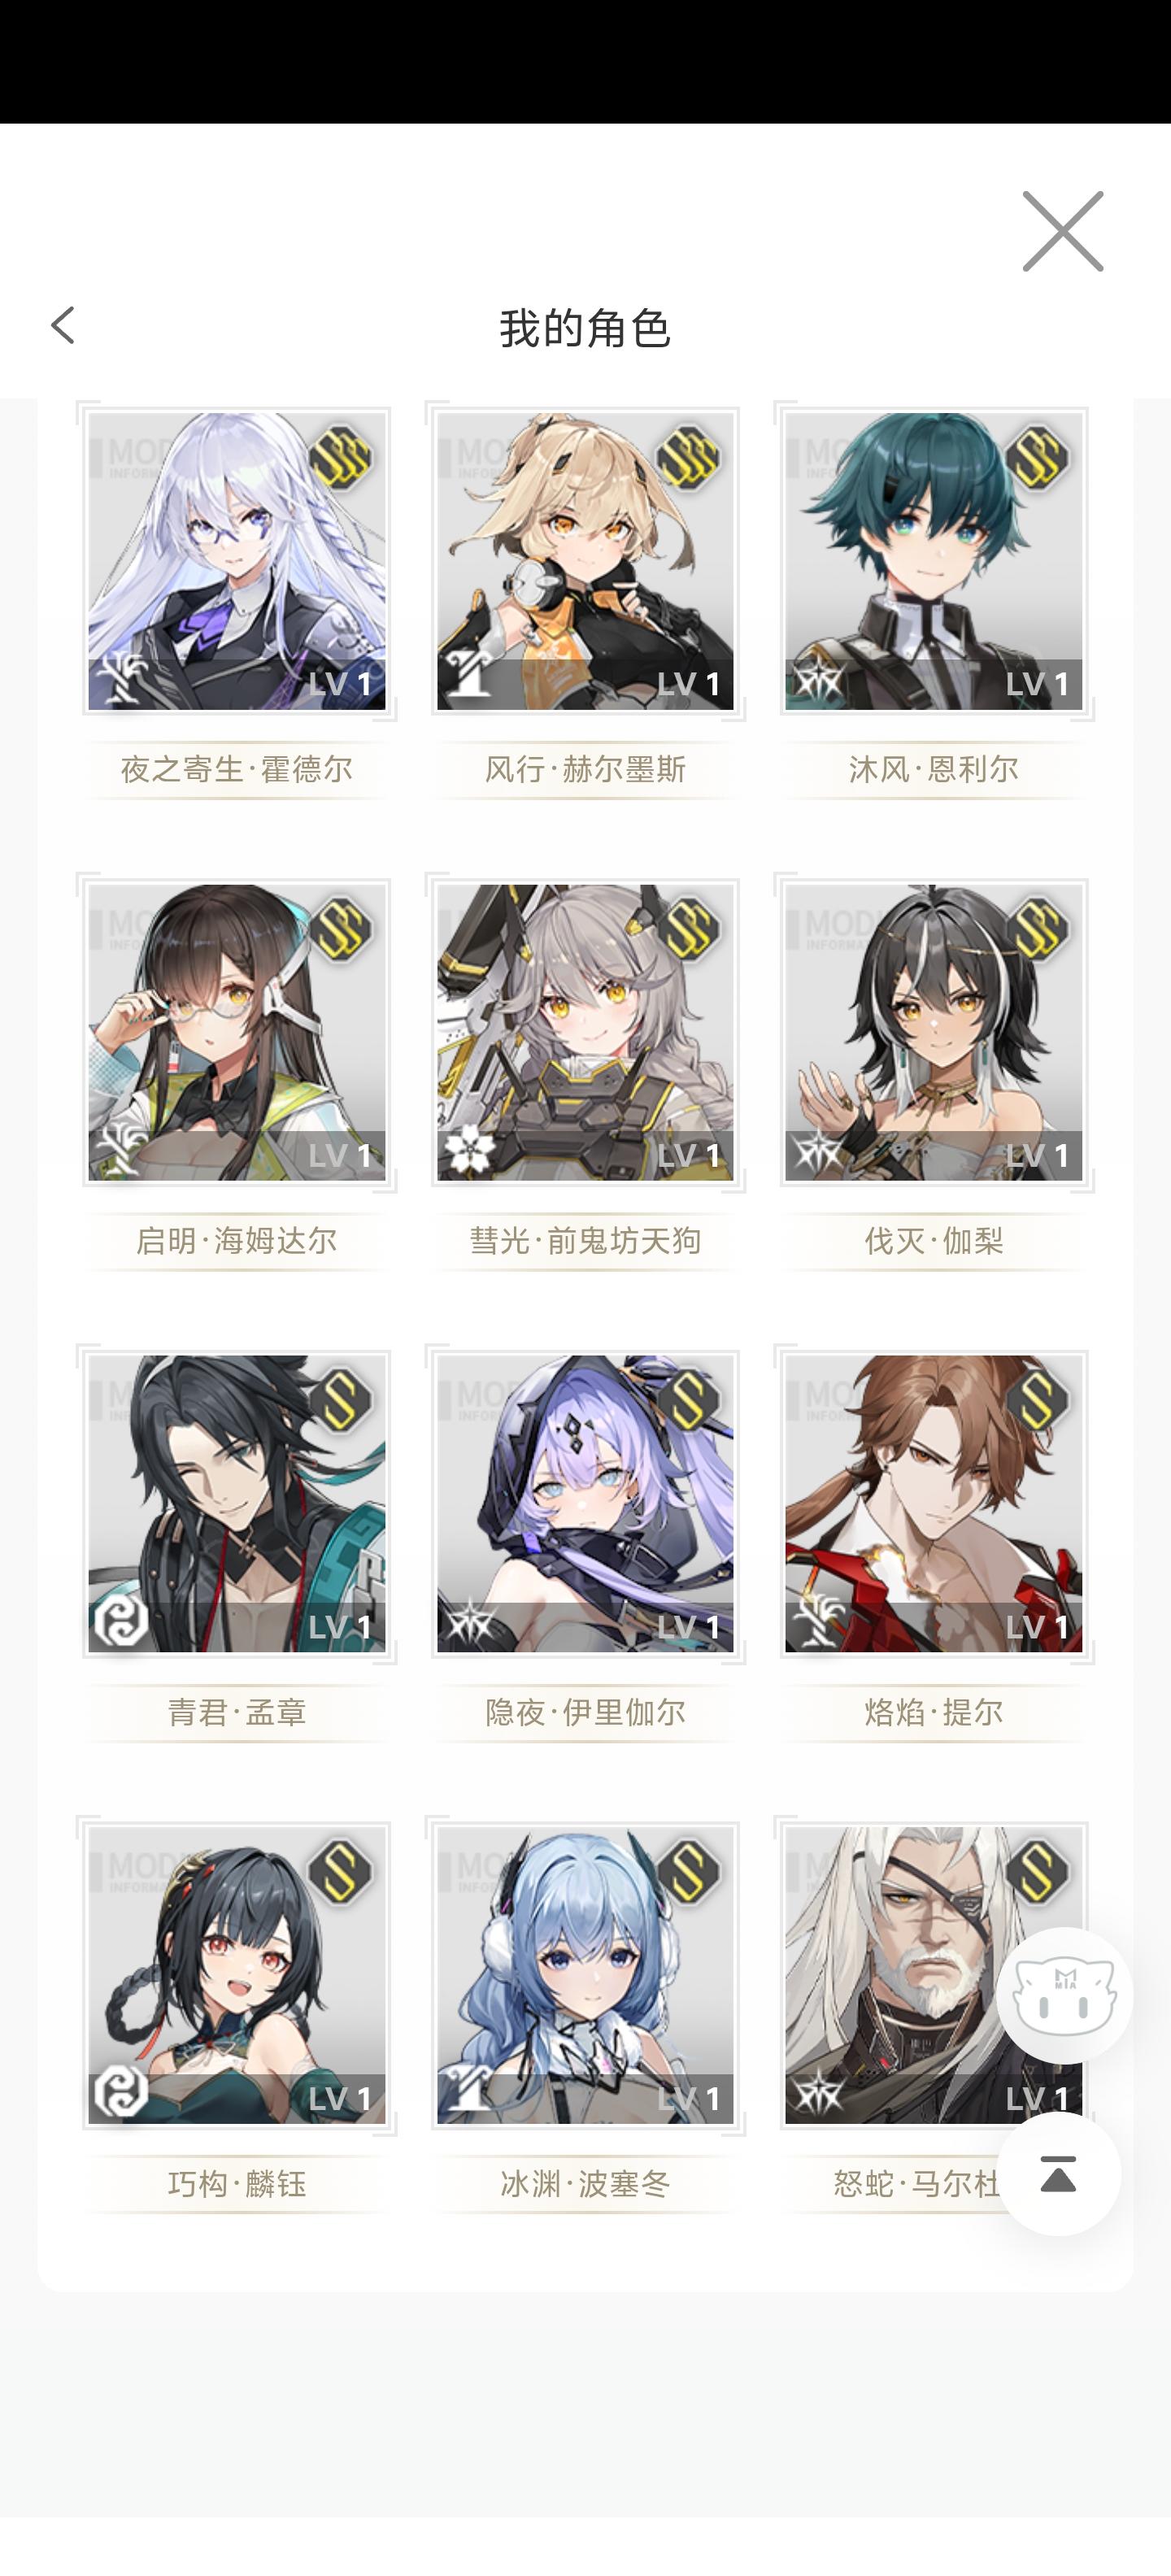Screen dimensions: 1171x2576
Task: Tap the cat mascot assistant floating icon
Action: pyautogui.click(x=1064, y=1995)
